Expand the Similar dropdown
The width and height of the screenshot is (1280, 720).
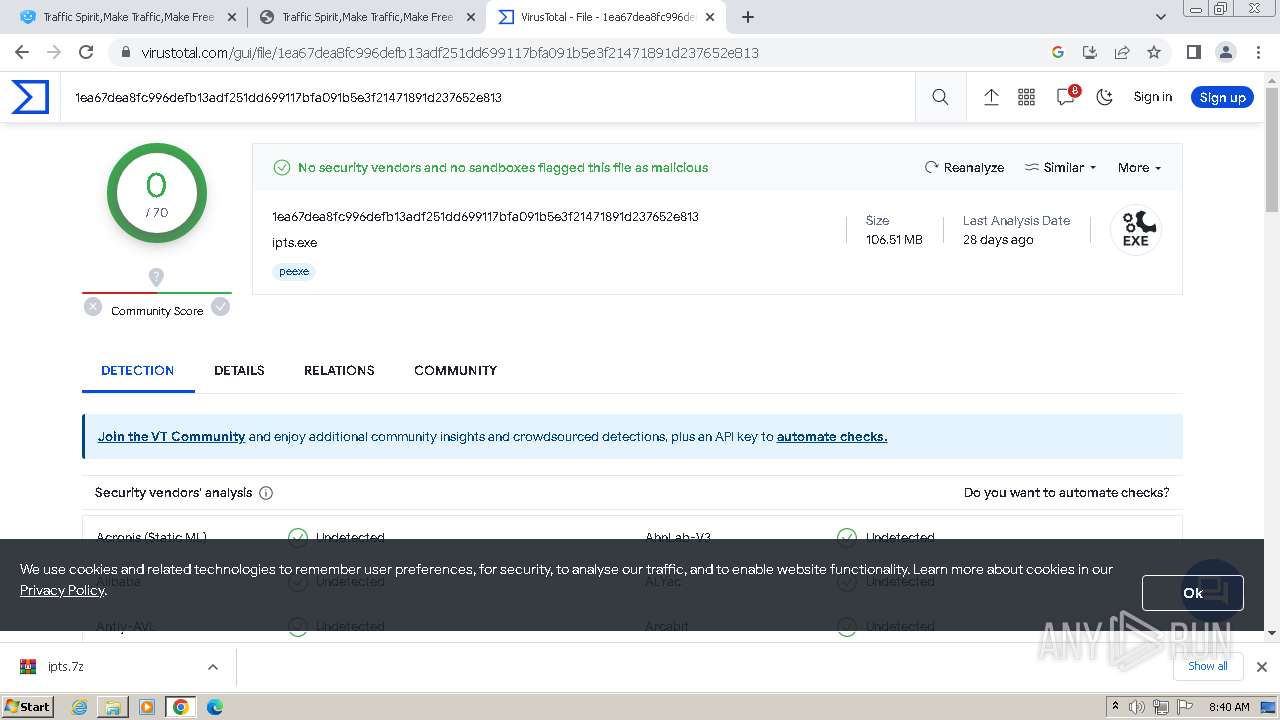[1061, 167]
